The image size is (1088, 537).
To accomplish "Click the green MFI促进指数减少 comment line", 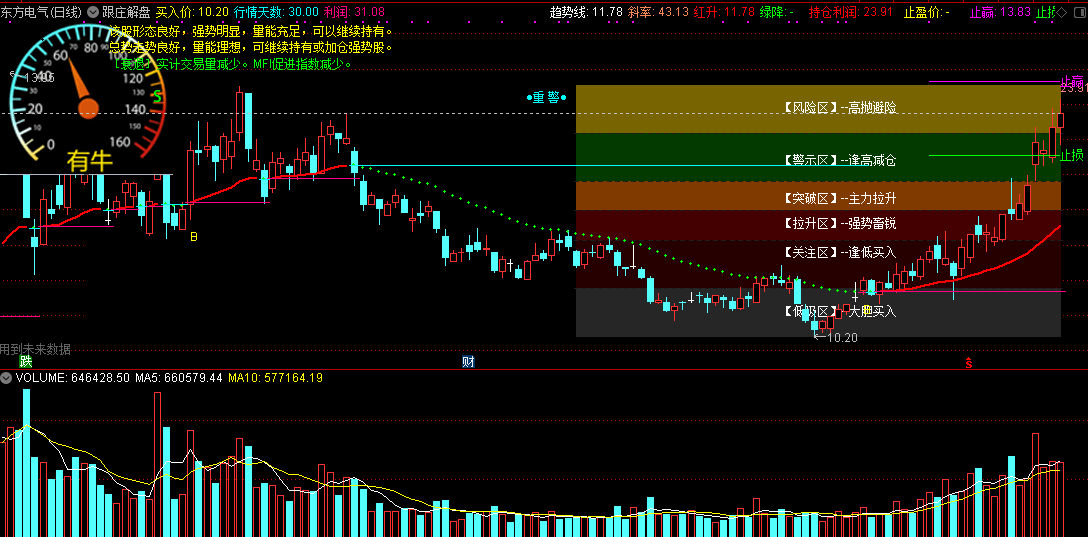I will point(233,64).
